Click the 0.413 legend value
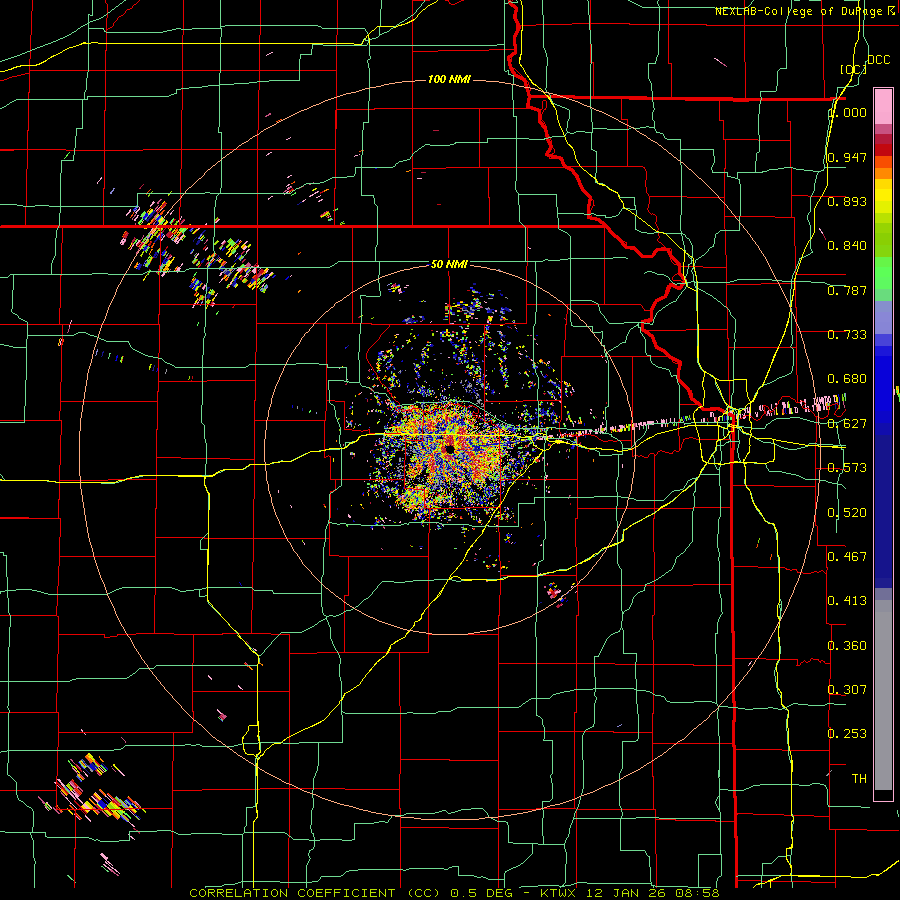900x900 pixels. coord(847,601)
